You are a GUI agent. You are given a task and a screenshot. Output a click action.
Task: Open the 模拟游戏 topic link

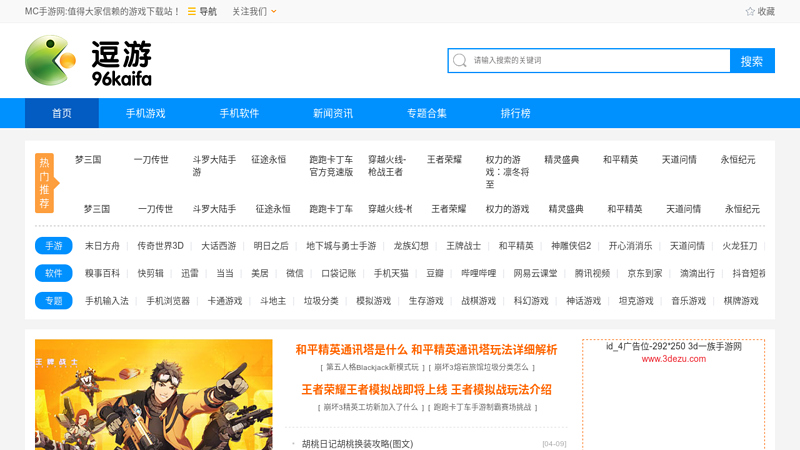pyautogui.click(x=373, y=301)
